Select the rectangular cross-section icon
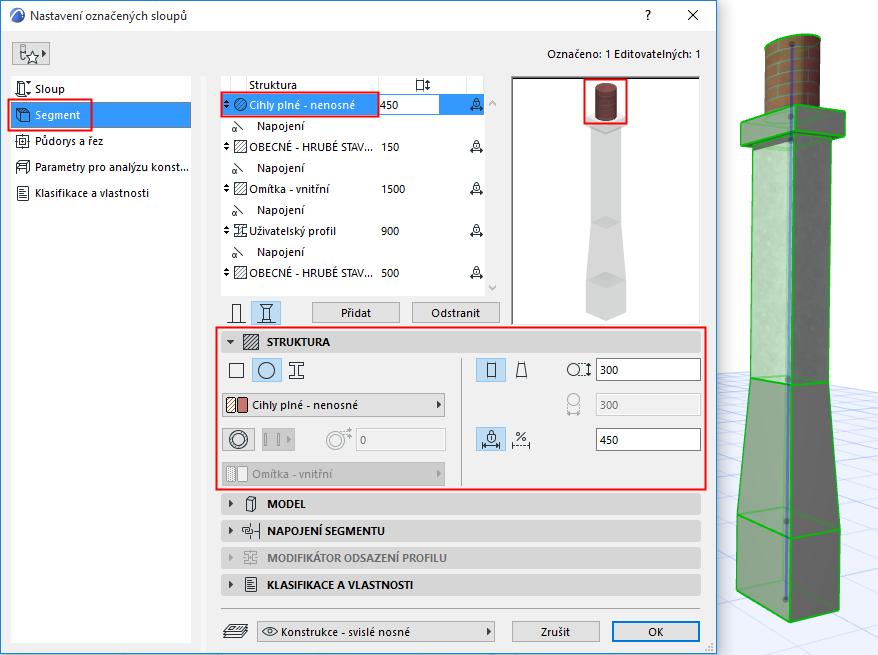878x655 pixels. 236,370
